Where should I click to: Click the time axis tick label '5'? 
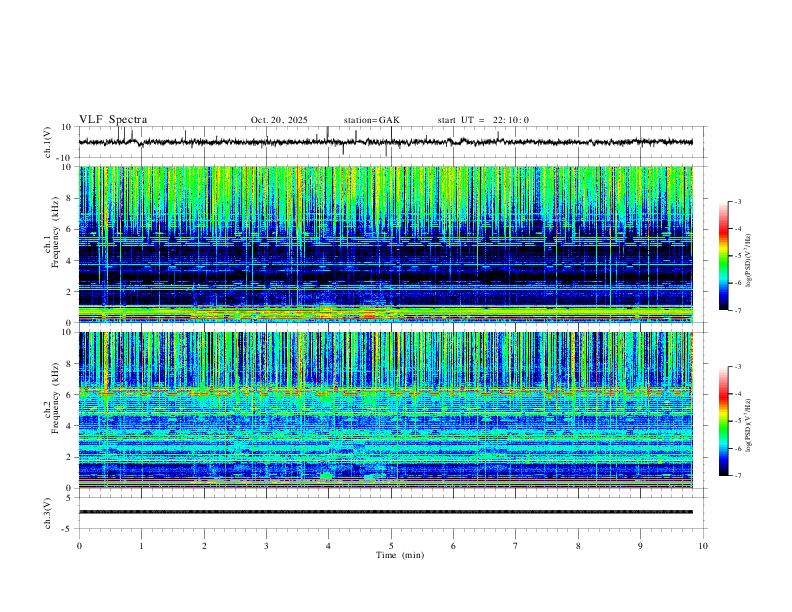(391, 546)
